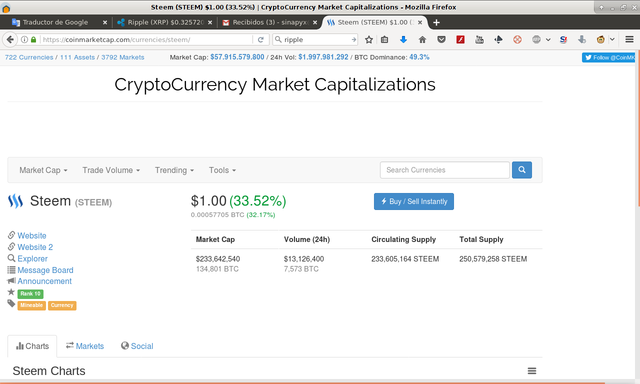This screenshot has width=640, height=384.
Task: Click Follow @CoinMK Twitter button
Action: click(609, 58)
